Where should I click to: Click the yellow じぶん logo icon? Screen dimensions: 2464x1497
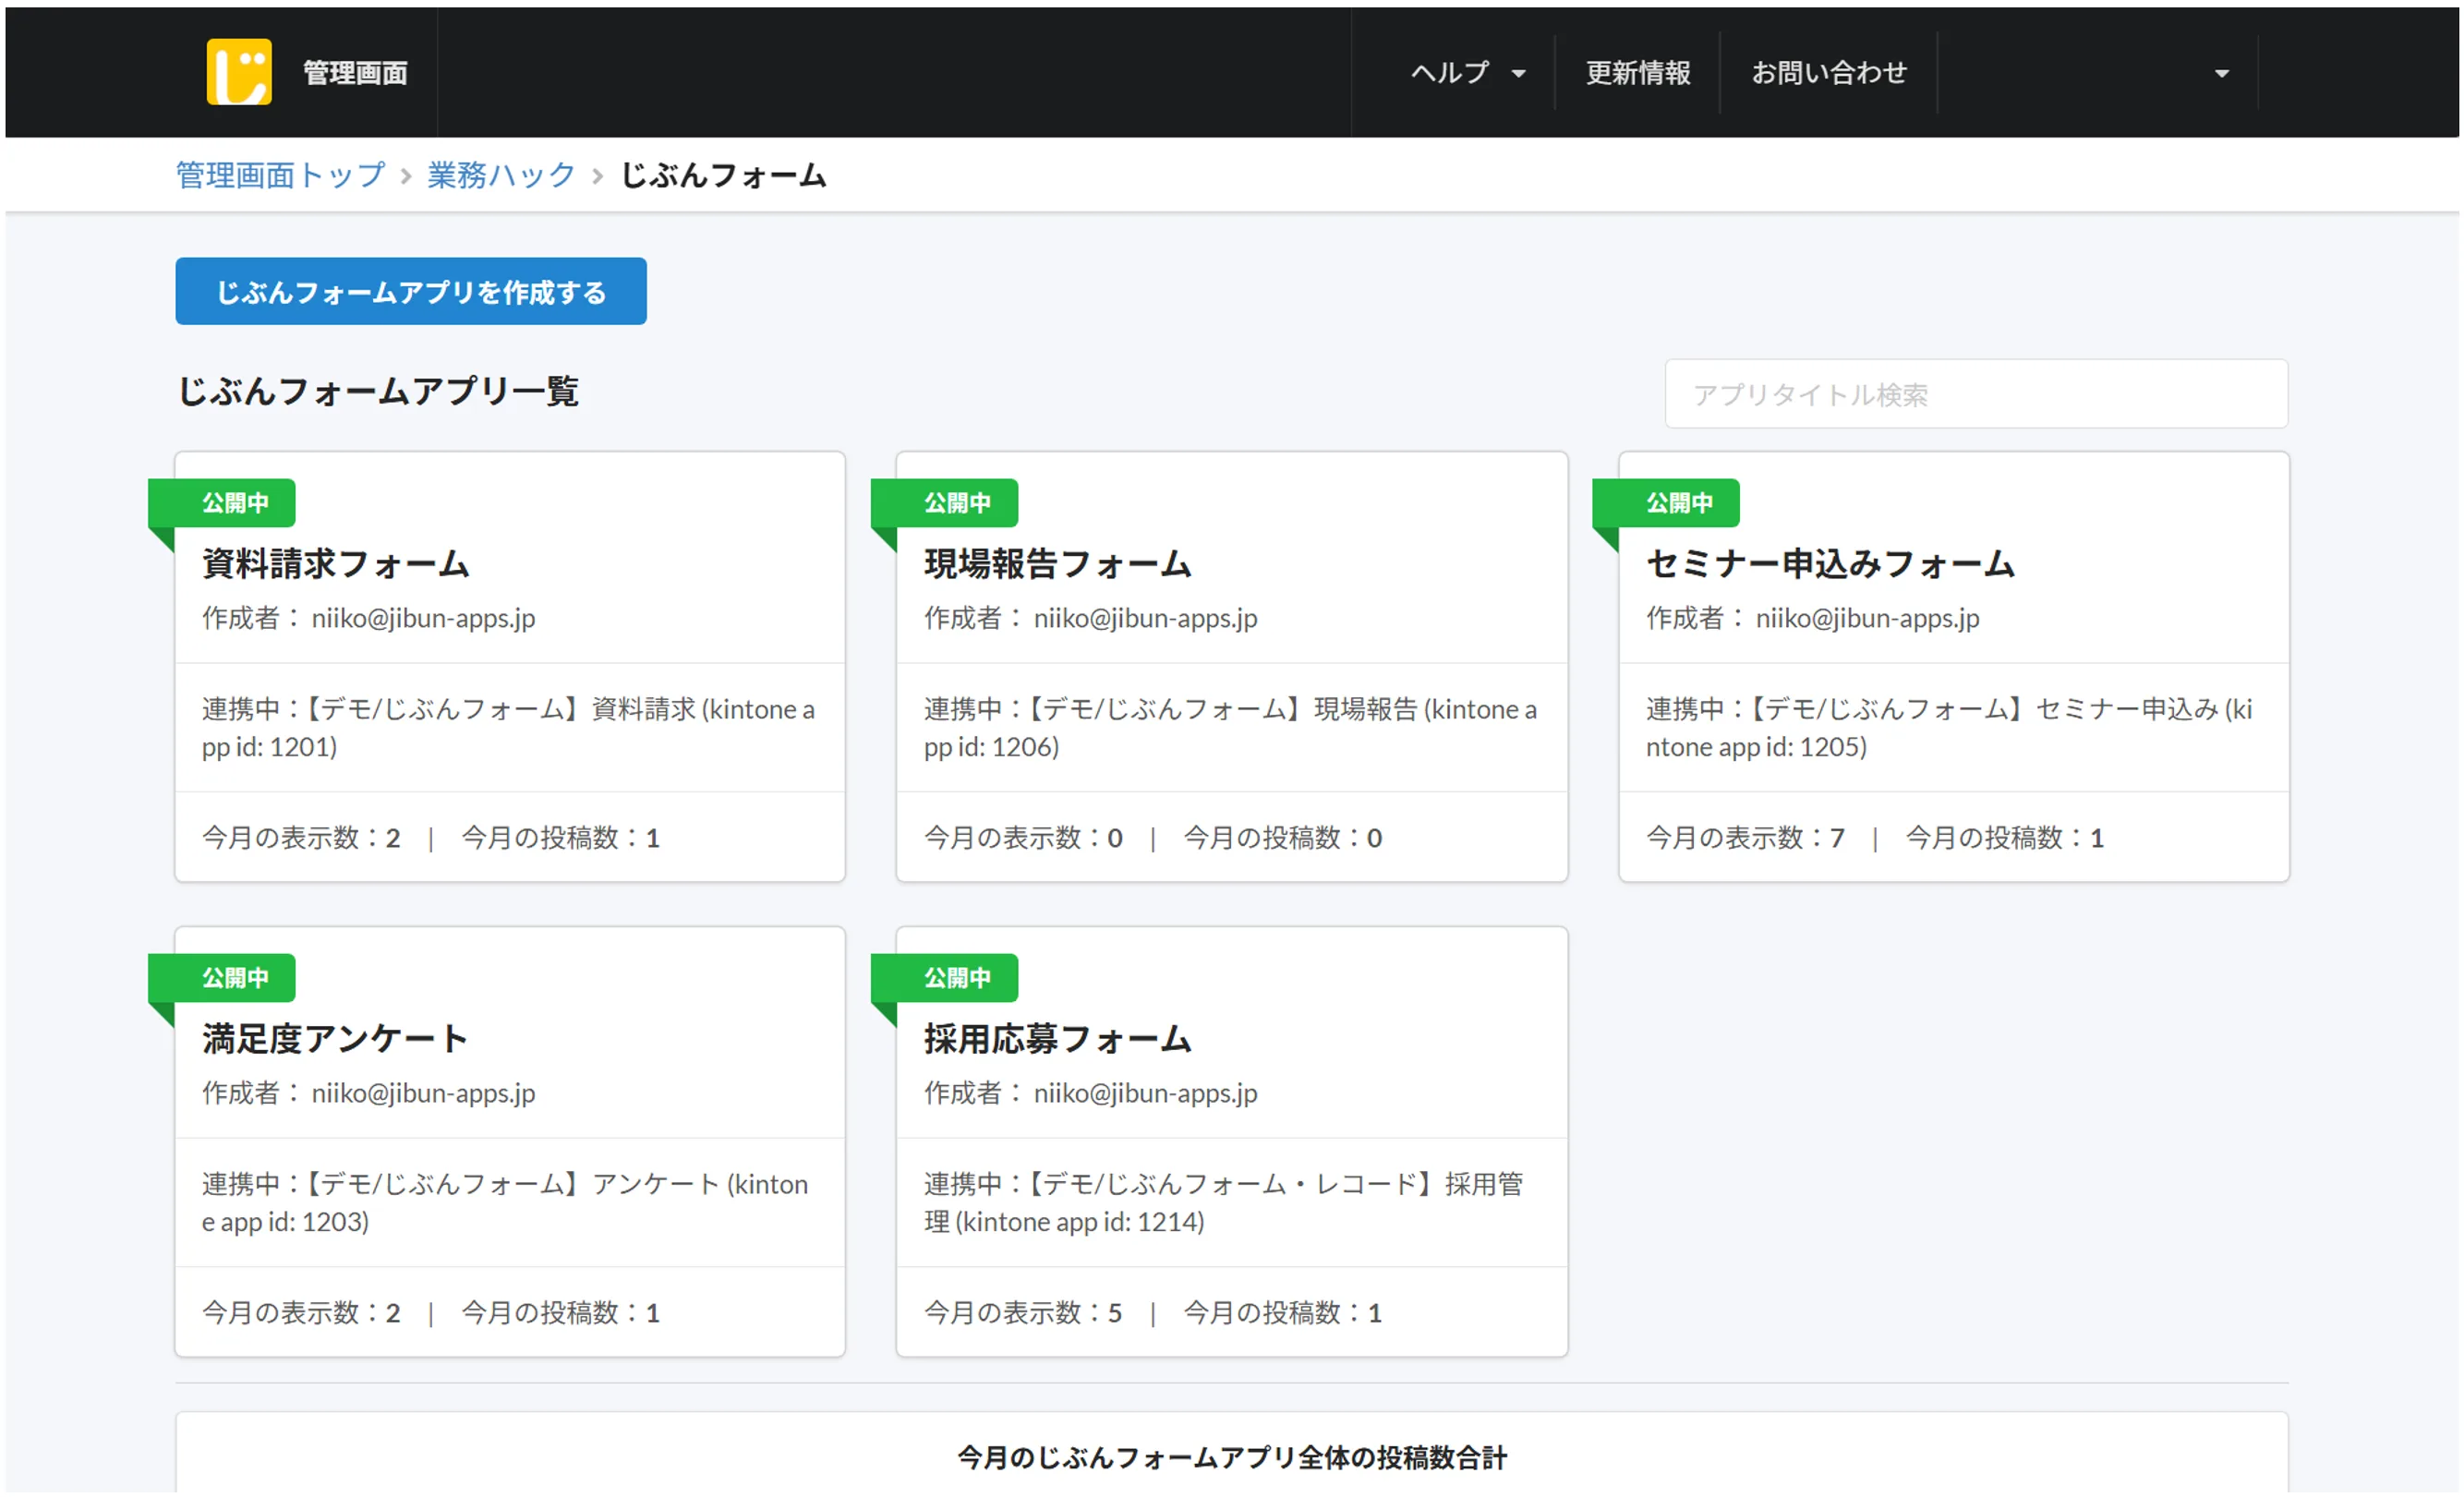239,72
